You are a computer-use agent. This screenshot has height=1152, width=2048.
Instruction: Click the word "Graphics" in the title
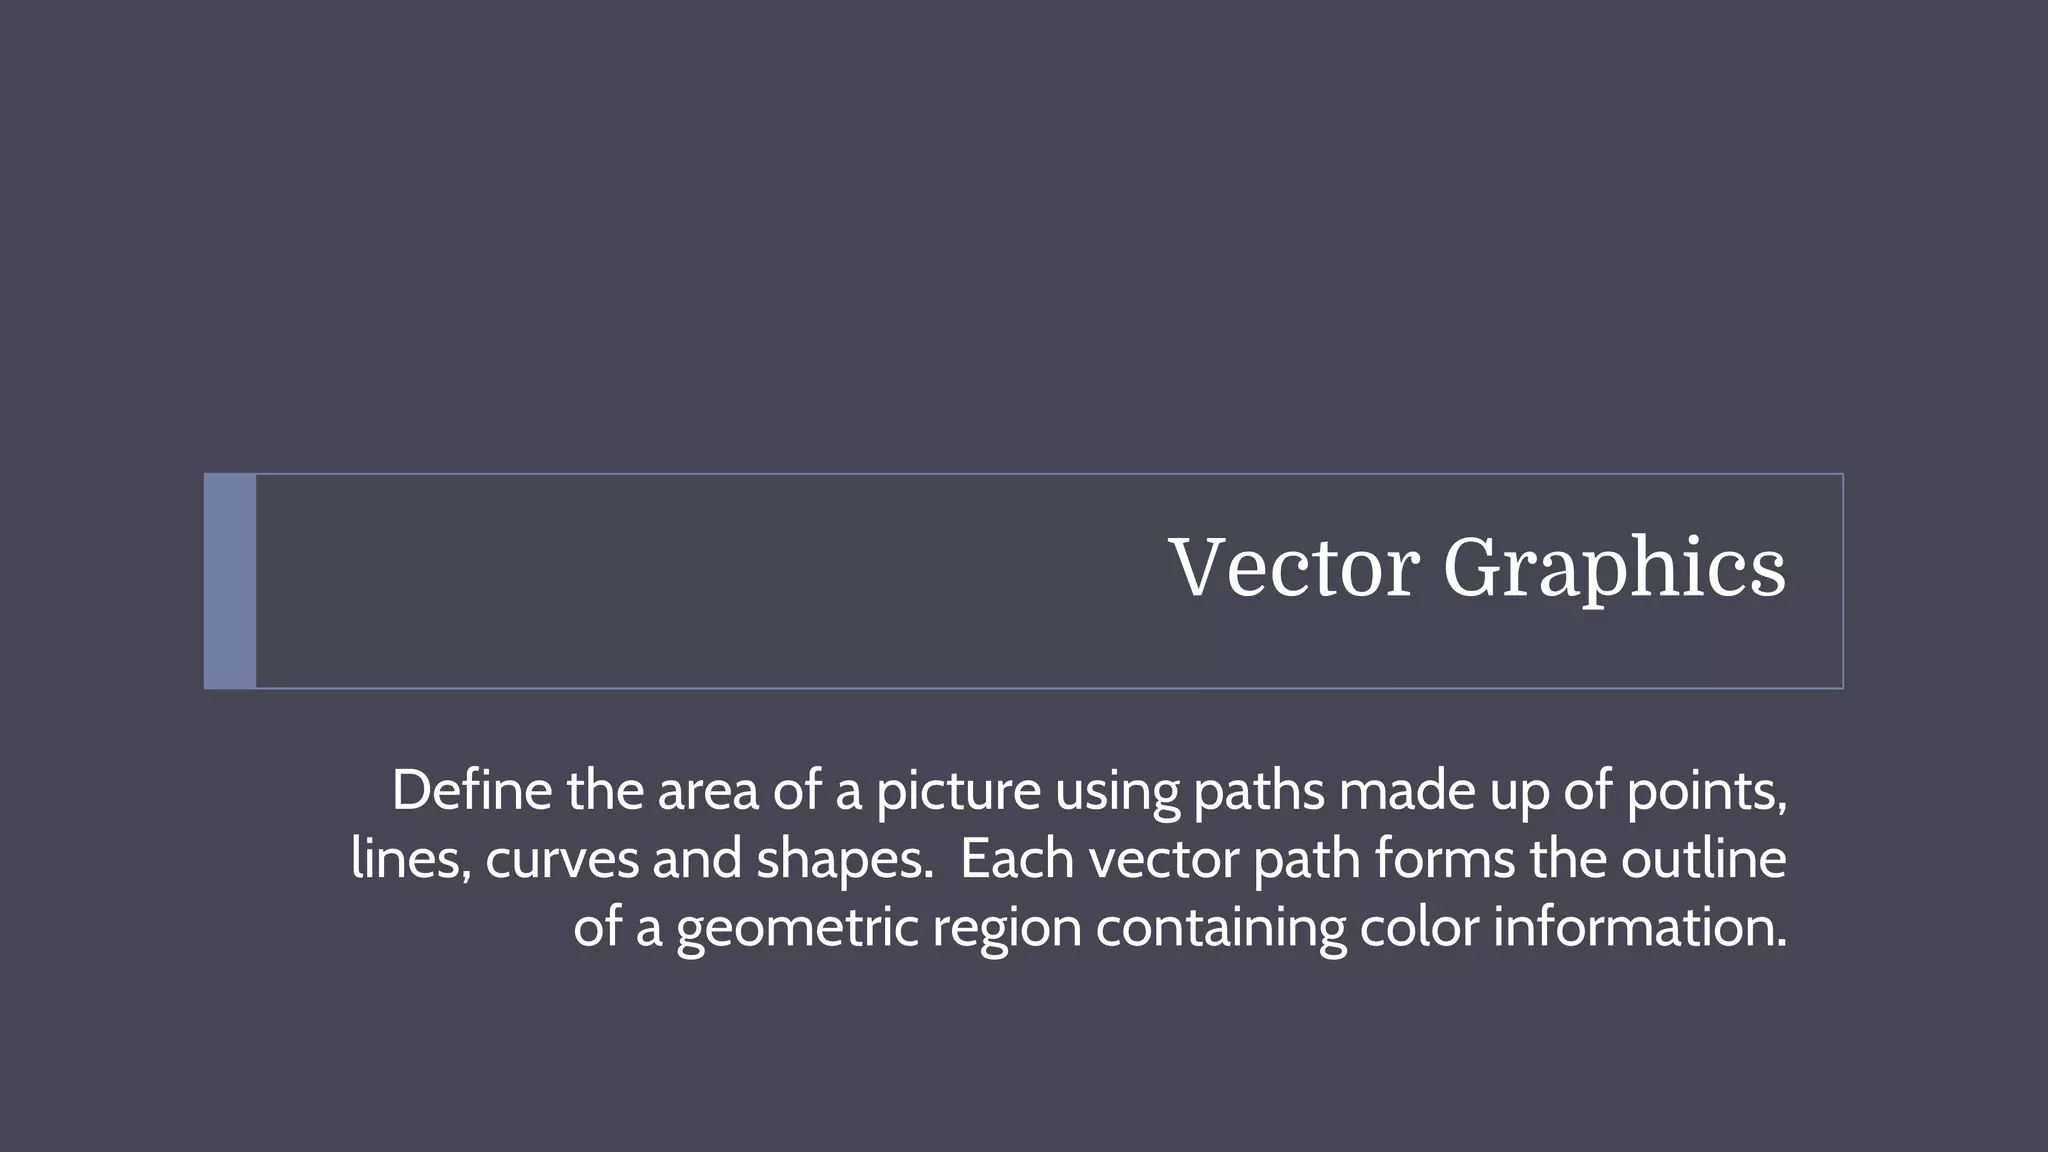1614,570
